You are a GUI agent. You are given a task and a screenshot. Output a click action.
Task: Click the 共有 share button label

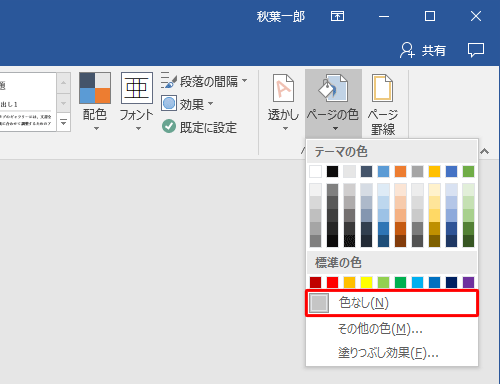pos(434,51)
